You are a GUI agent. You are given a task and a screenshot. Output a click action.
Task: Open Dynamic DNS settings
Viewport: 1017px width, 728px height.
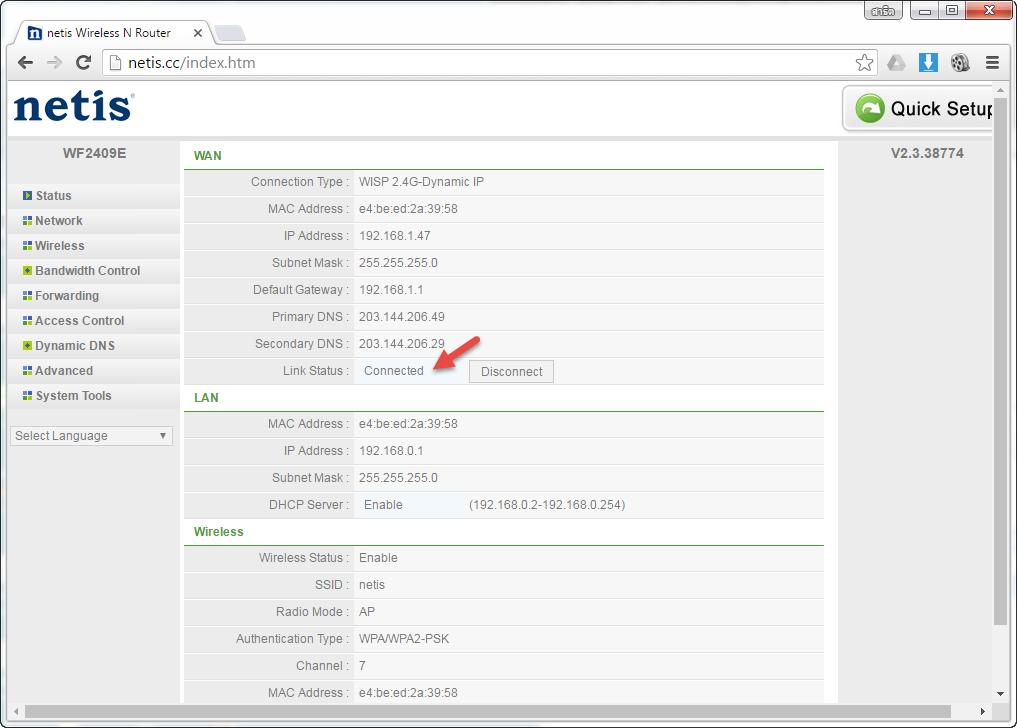(x=75, y=346)
